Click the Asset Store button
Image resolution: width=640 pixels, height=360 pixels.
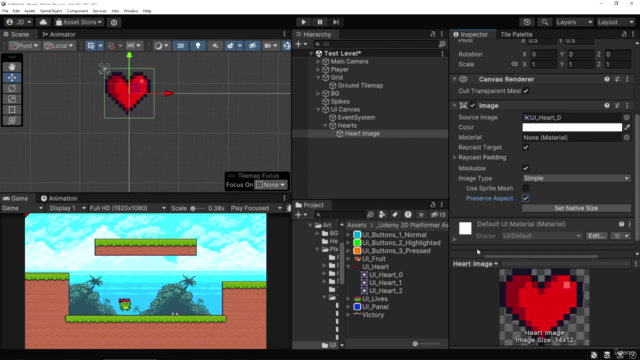coord(78,22)
